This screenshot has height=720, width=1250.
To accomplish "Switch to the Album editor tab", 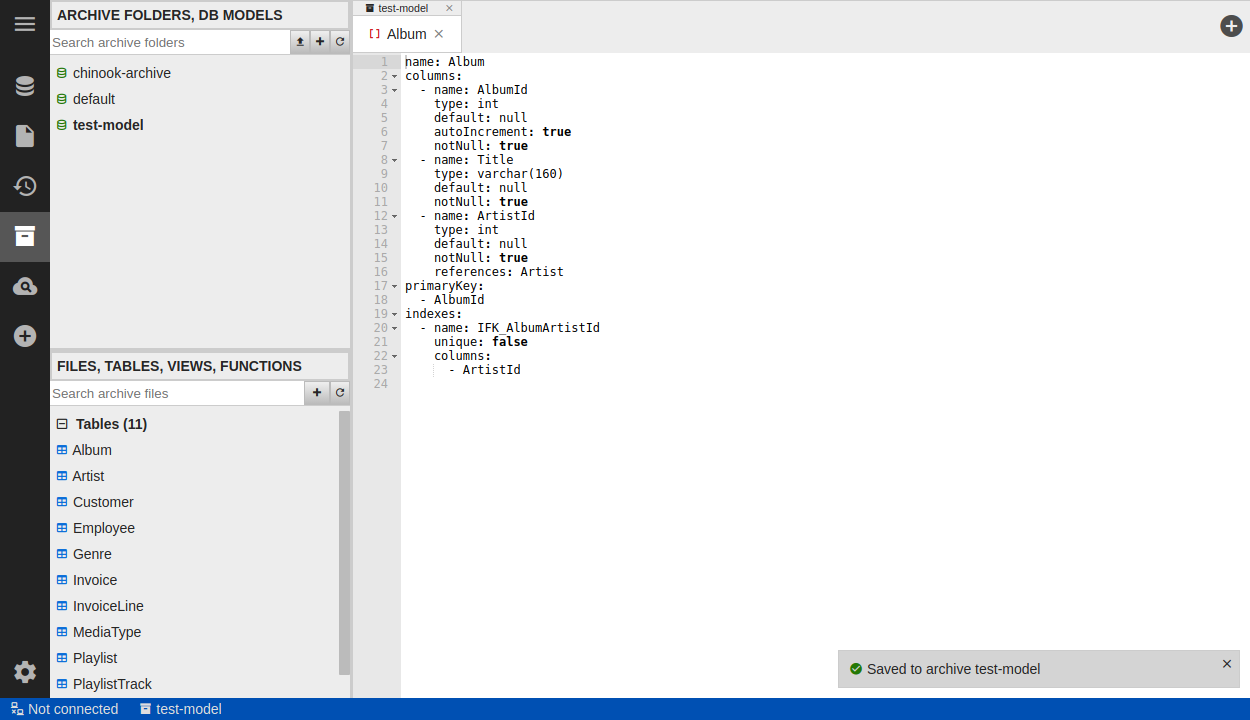I will (x=406, y=34).
